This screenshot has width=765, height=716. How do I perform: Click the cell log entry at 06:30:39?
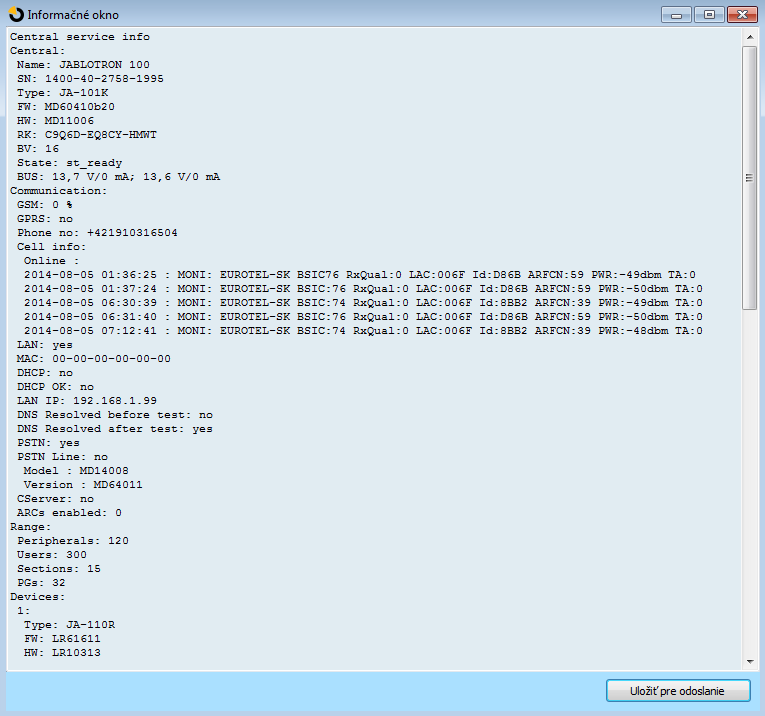pyautogui.click(x=363, y=303)
